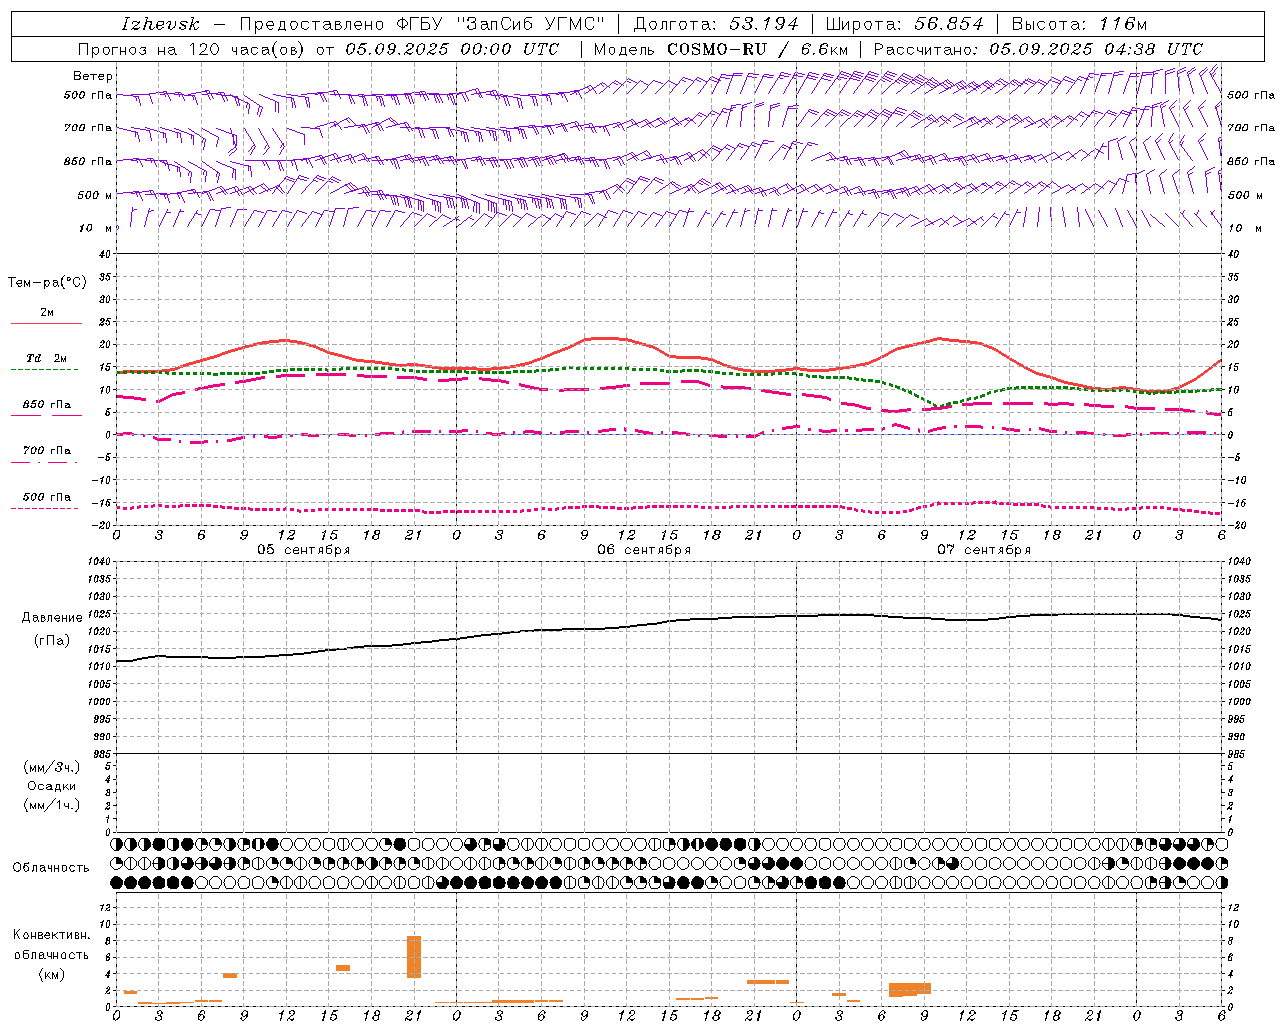
Task: Click the city name Izhevsk in the header
Action: click(x=160, y=24)
